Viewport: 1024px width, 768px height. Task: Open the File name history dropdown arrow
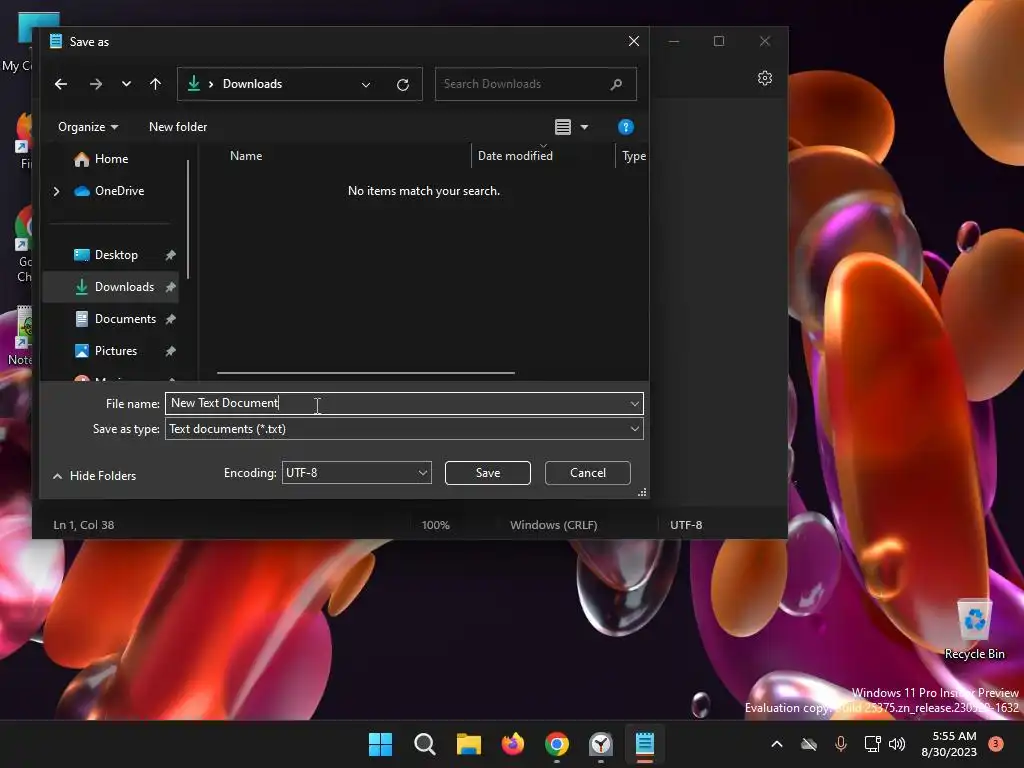click(634, 404)
